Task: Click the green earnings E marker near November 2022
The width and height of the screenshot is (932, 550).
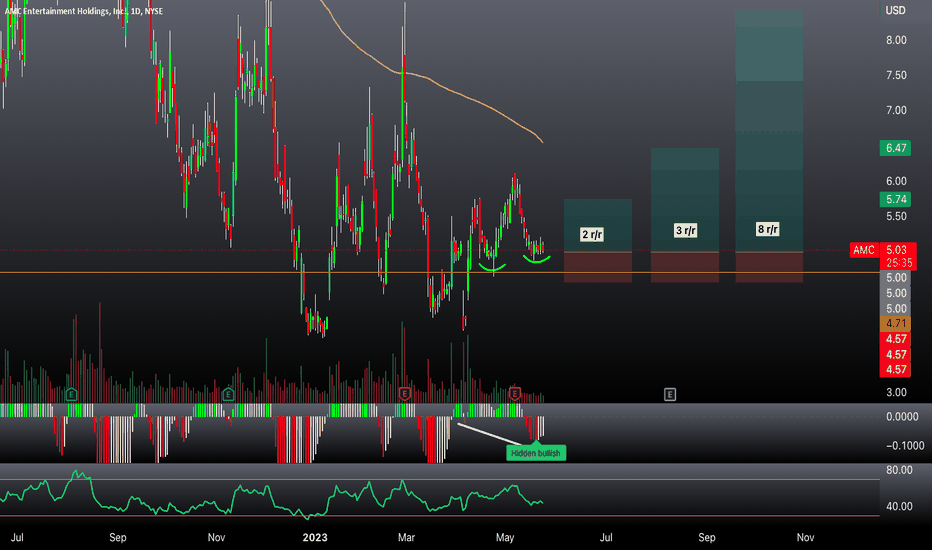Action: point(228,394)
